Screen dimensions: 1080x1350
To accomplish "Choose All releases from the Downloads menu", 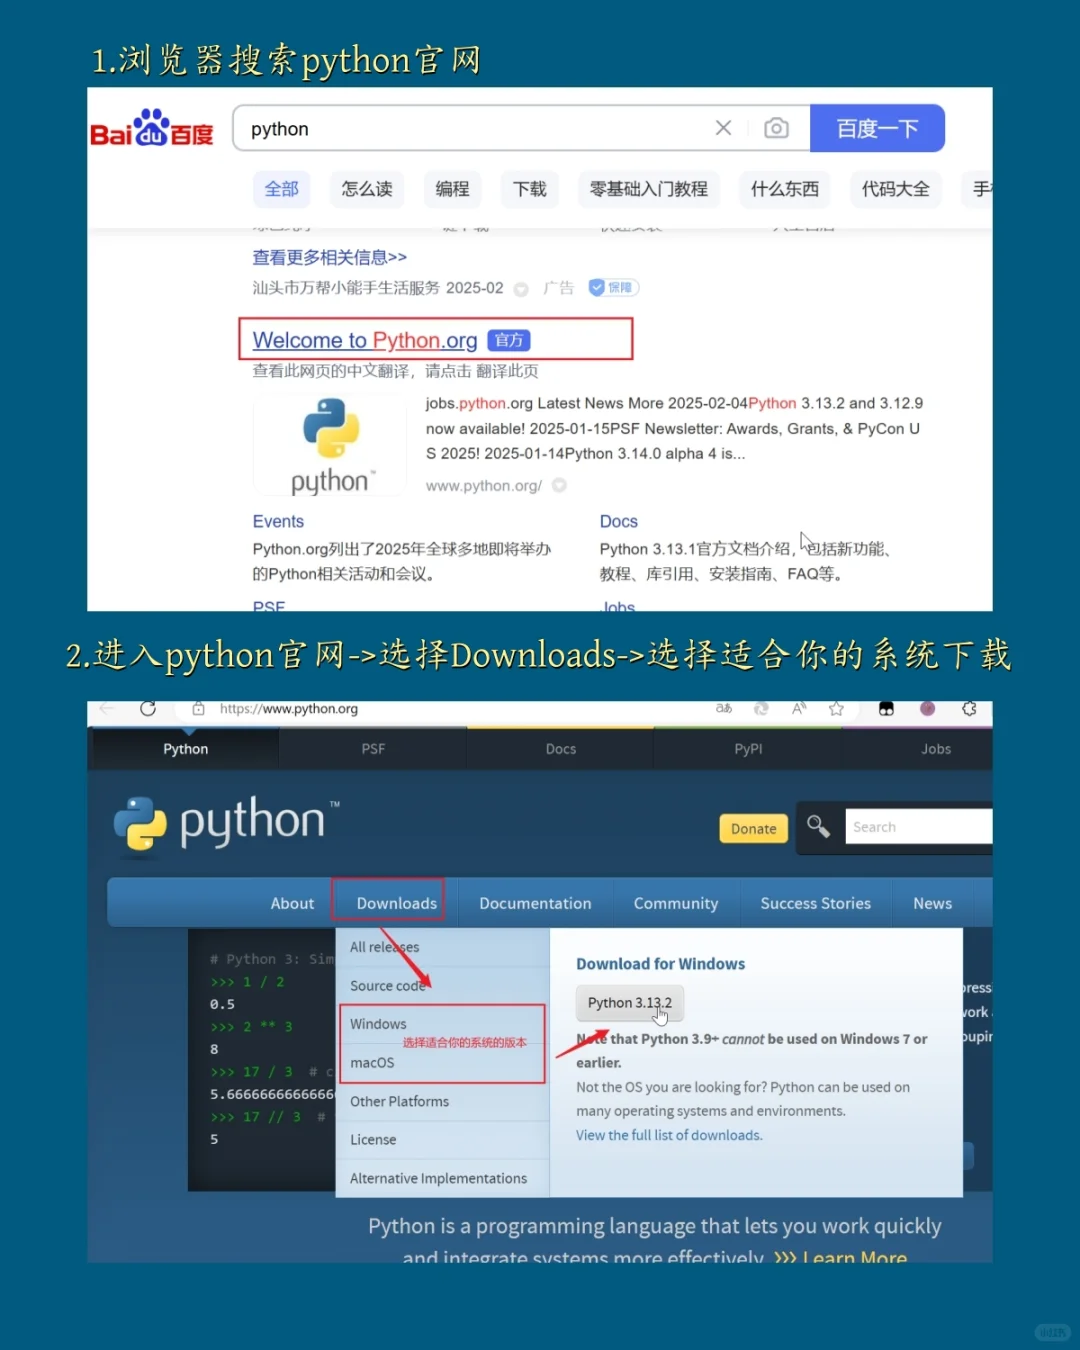I will [x=383, y=947].
